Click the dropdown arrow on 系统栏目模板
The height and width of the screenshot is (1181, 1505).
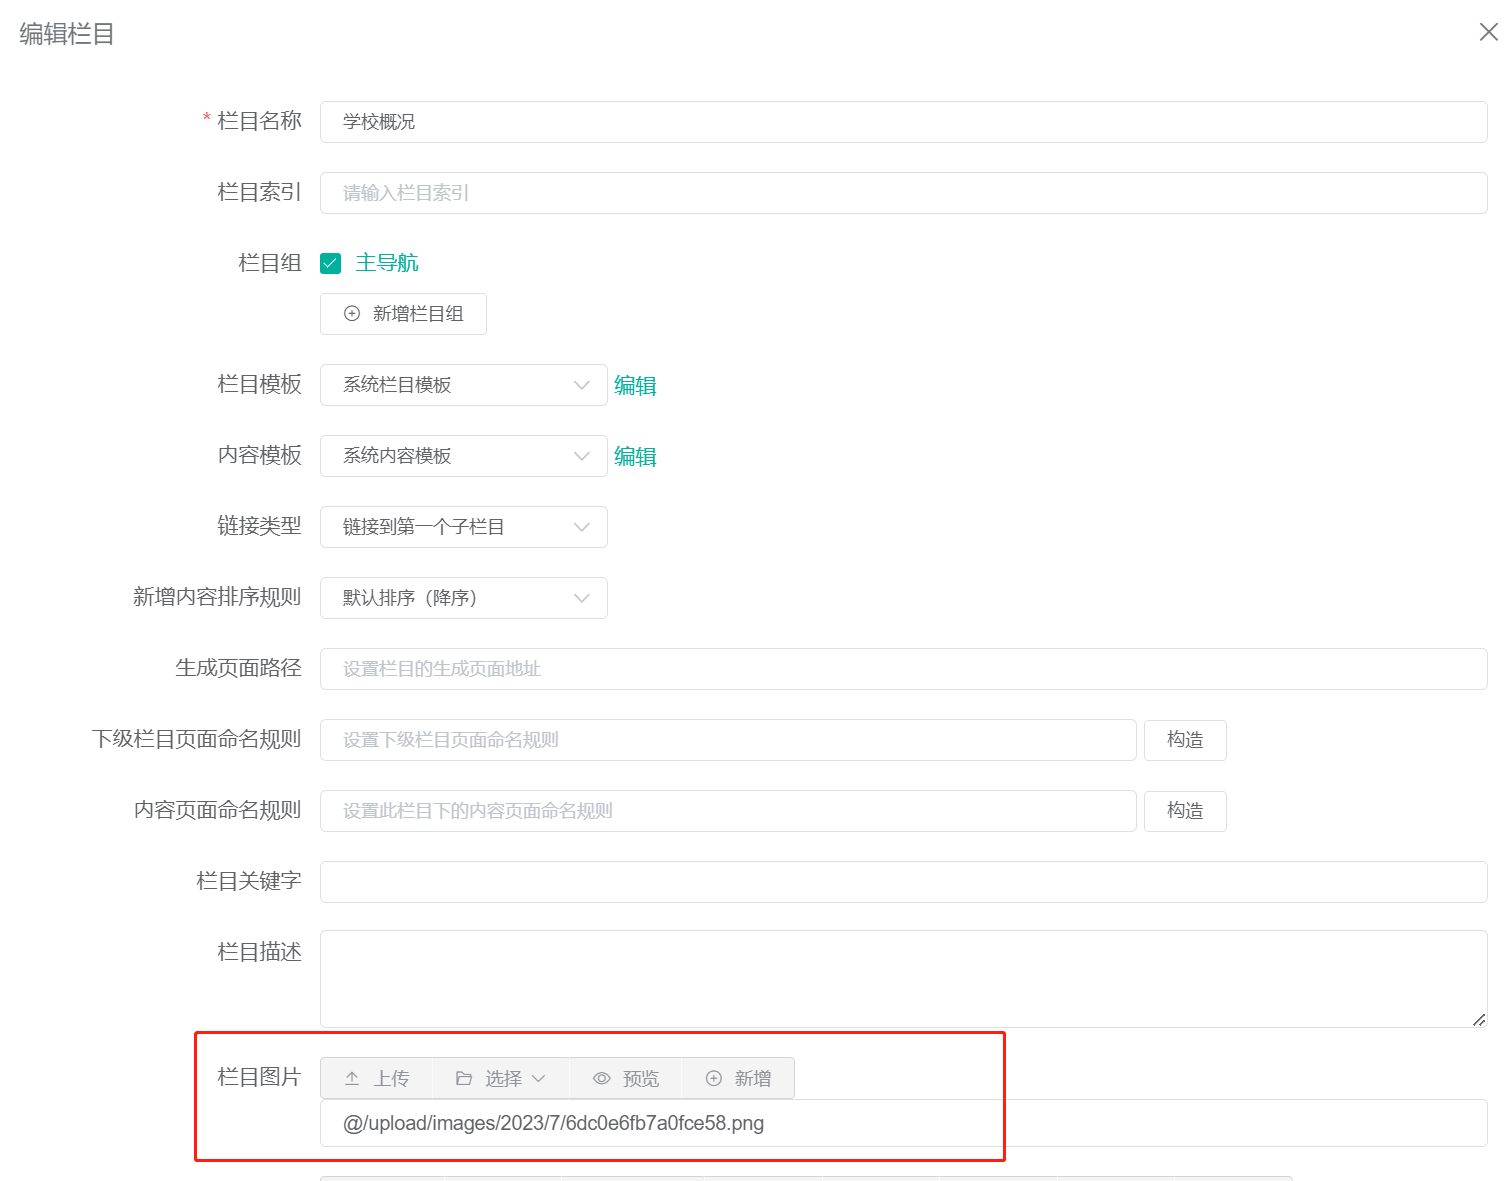(x=582, y=385)
